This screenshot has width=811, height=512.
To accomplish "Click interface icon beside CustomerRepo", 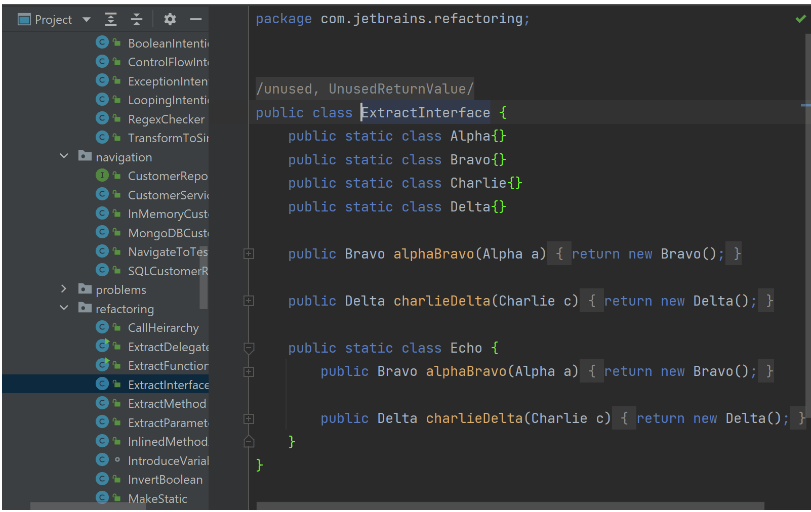I will pos(102,175).
